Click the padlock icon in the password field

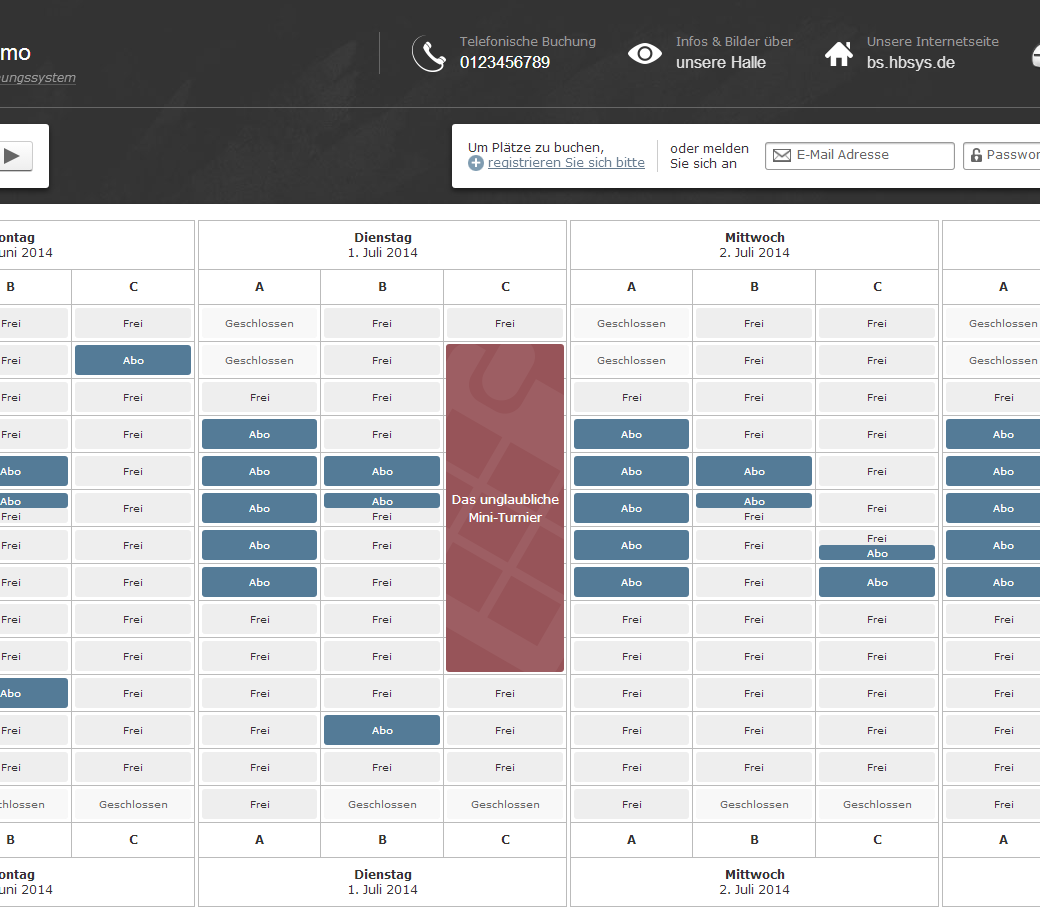pos(976,155)
